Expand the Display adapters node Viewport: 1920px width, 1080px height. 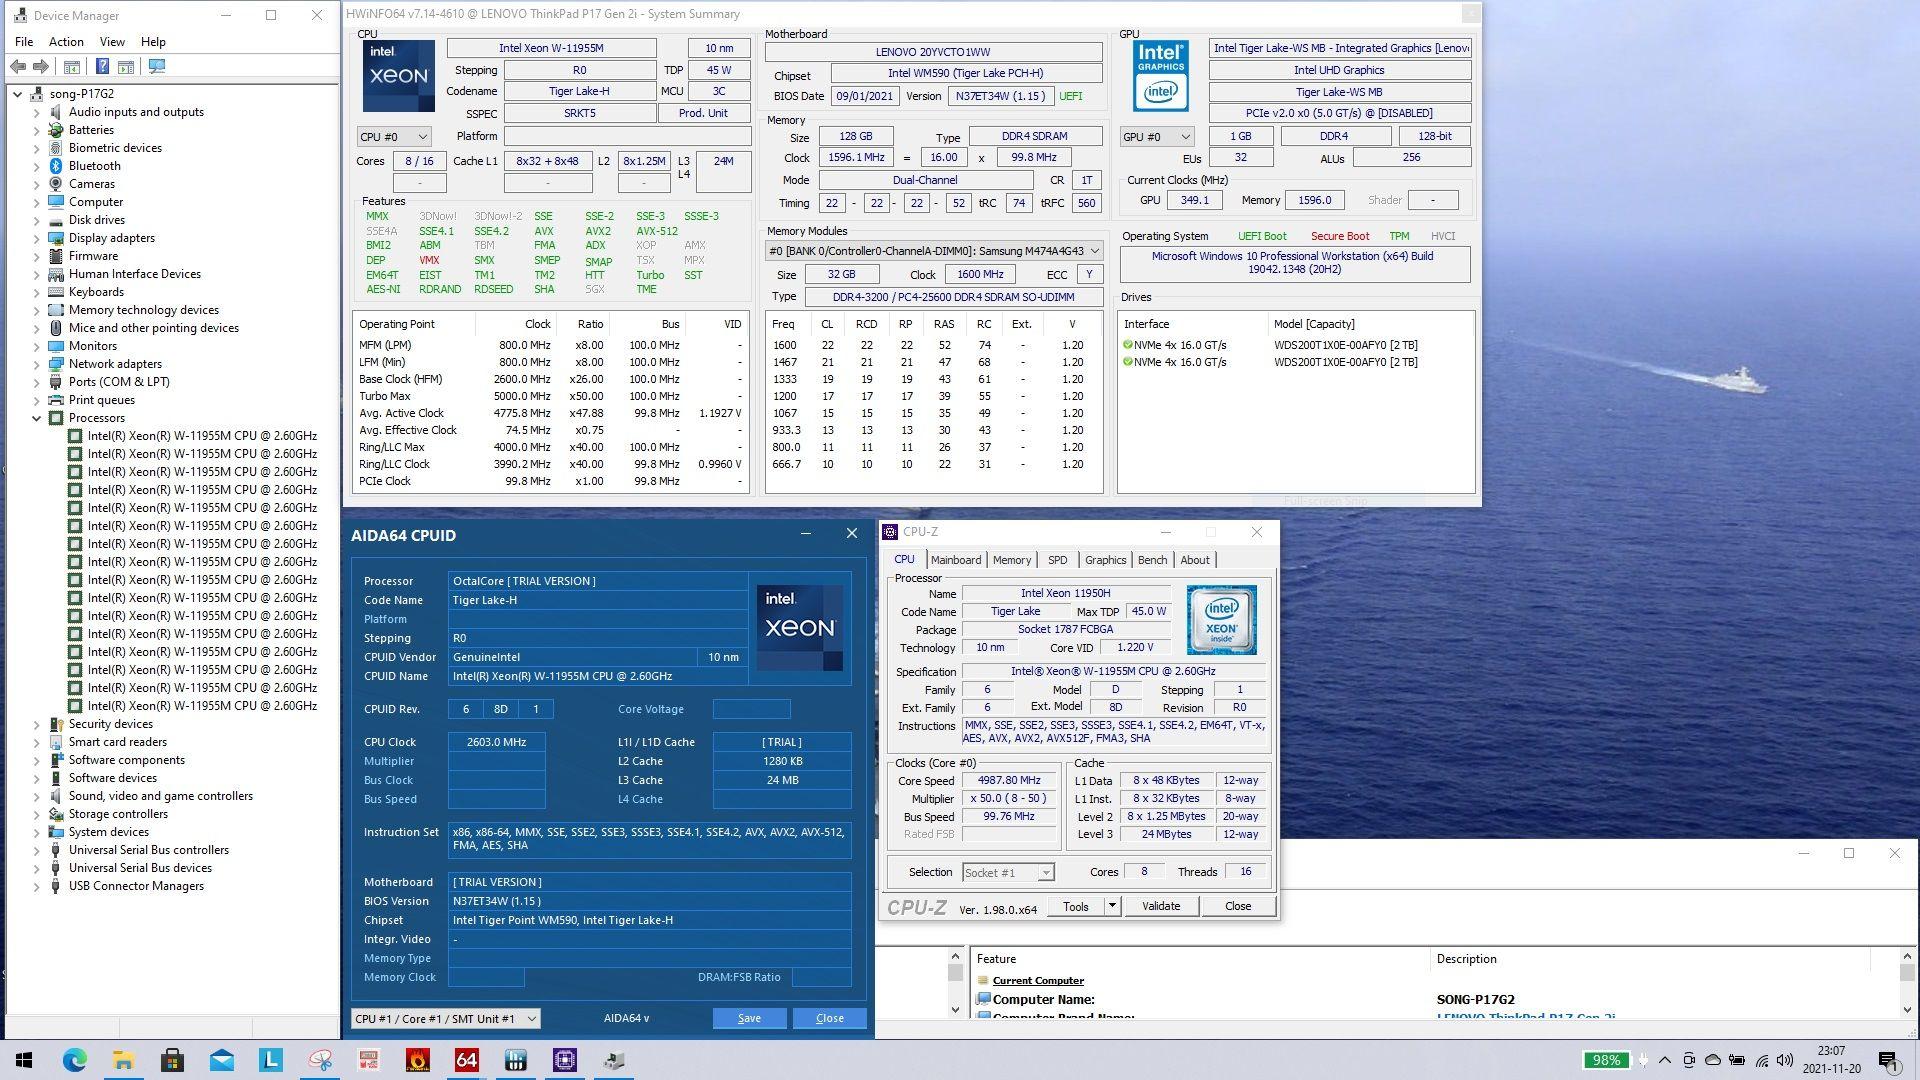[37, 238]
